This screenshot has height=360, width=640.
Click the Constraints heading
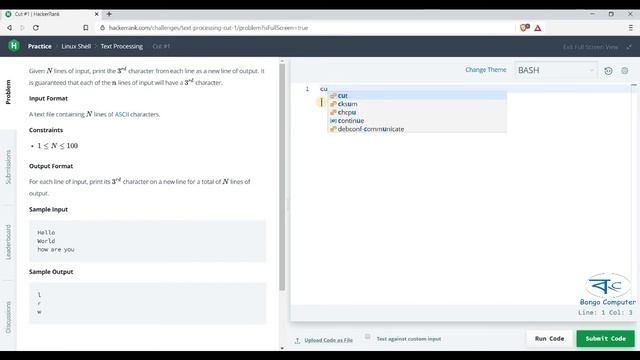pos(46,130)
